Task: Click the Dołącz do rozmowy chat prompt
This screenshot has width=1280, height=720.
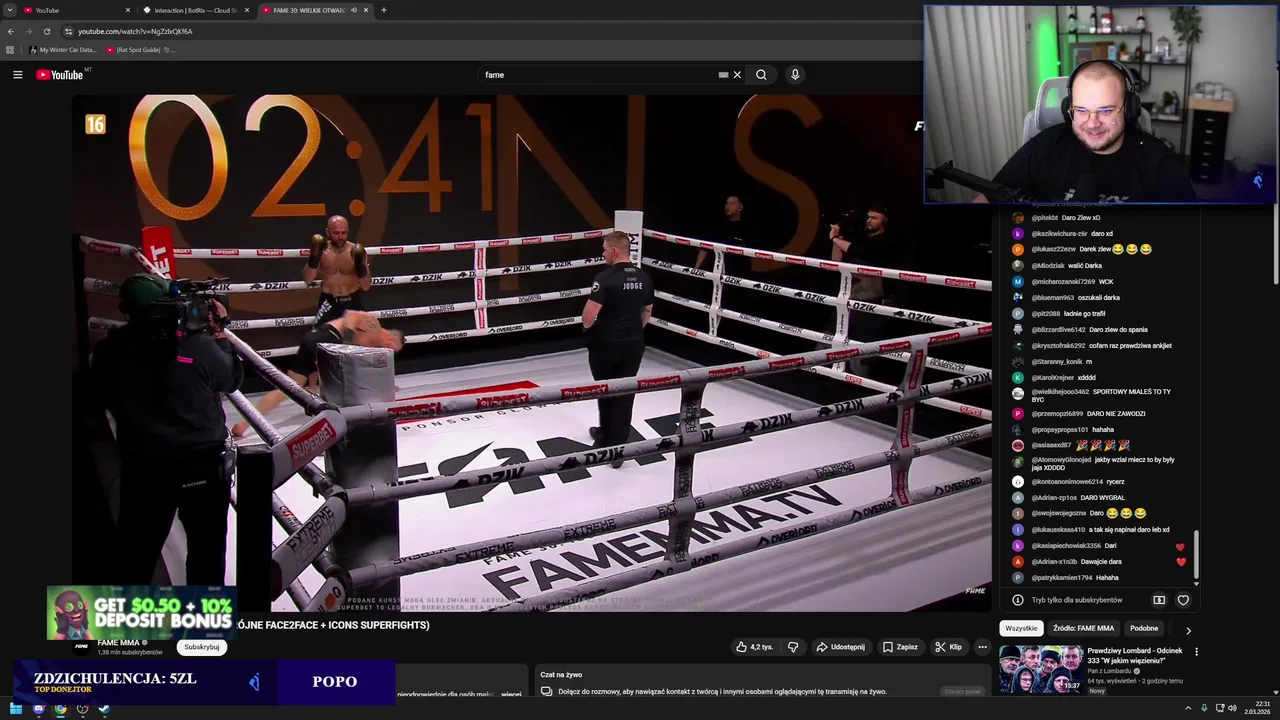Action: pyautogui.click(x=722, y=691)
